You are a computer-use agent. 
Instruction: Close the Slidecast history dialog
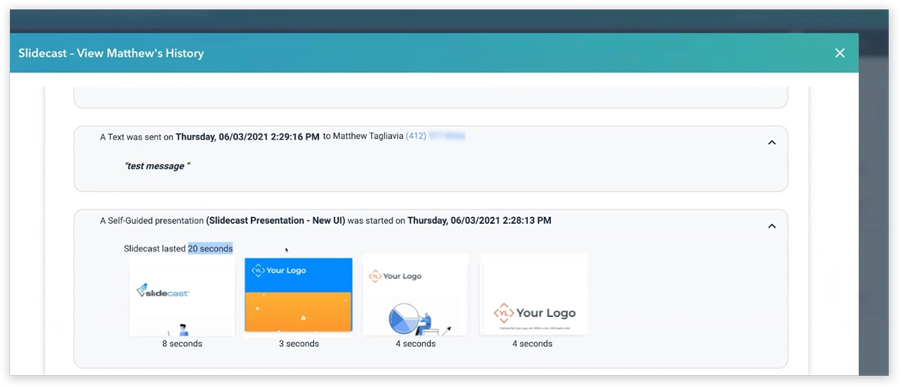[840, 53]
